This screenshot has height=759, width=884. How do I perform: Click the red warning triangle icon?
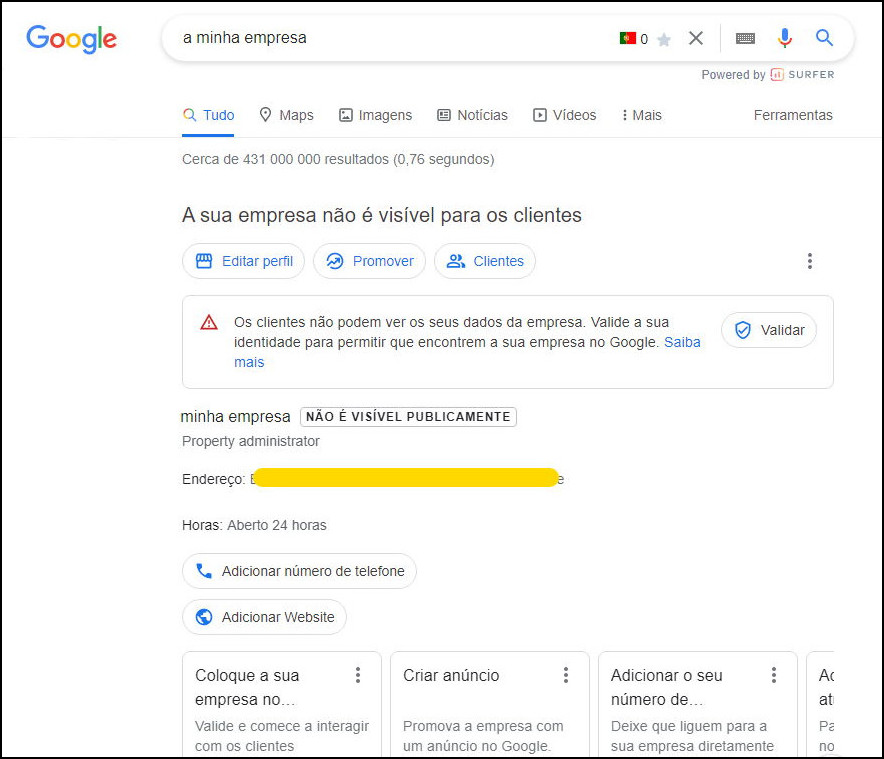209,323
